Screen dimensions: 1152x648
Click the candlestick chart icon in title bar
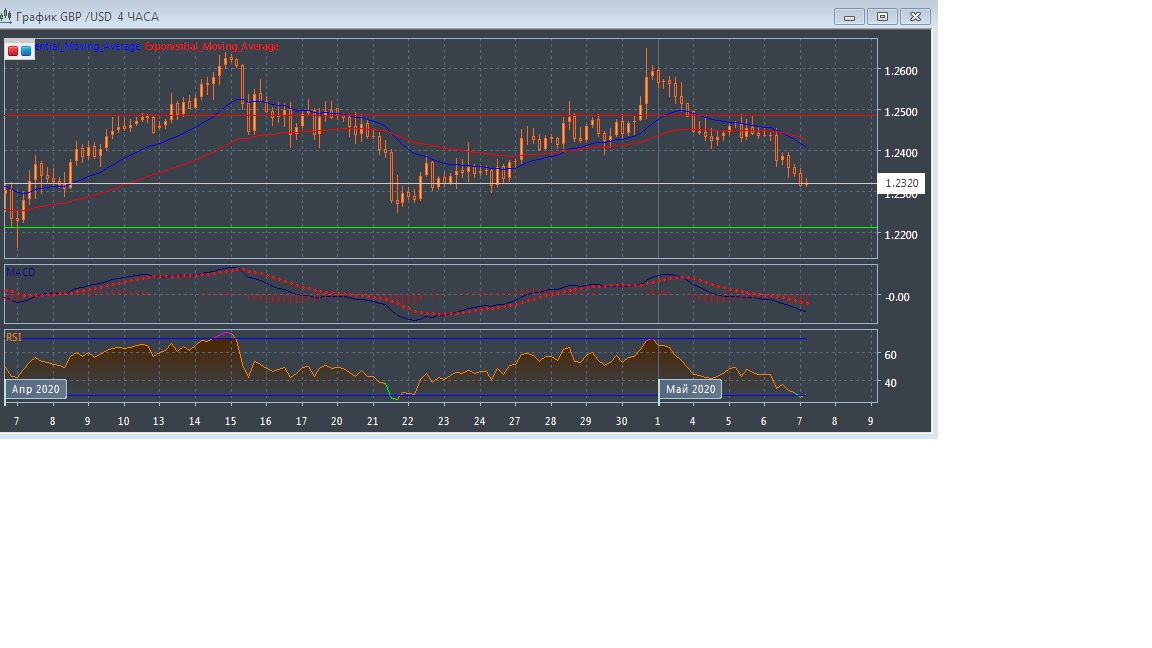click(x=8, y=17)
